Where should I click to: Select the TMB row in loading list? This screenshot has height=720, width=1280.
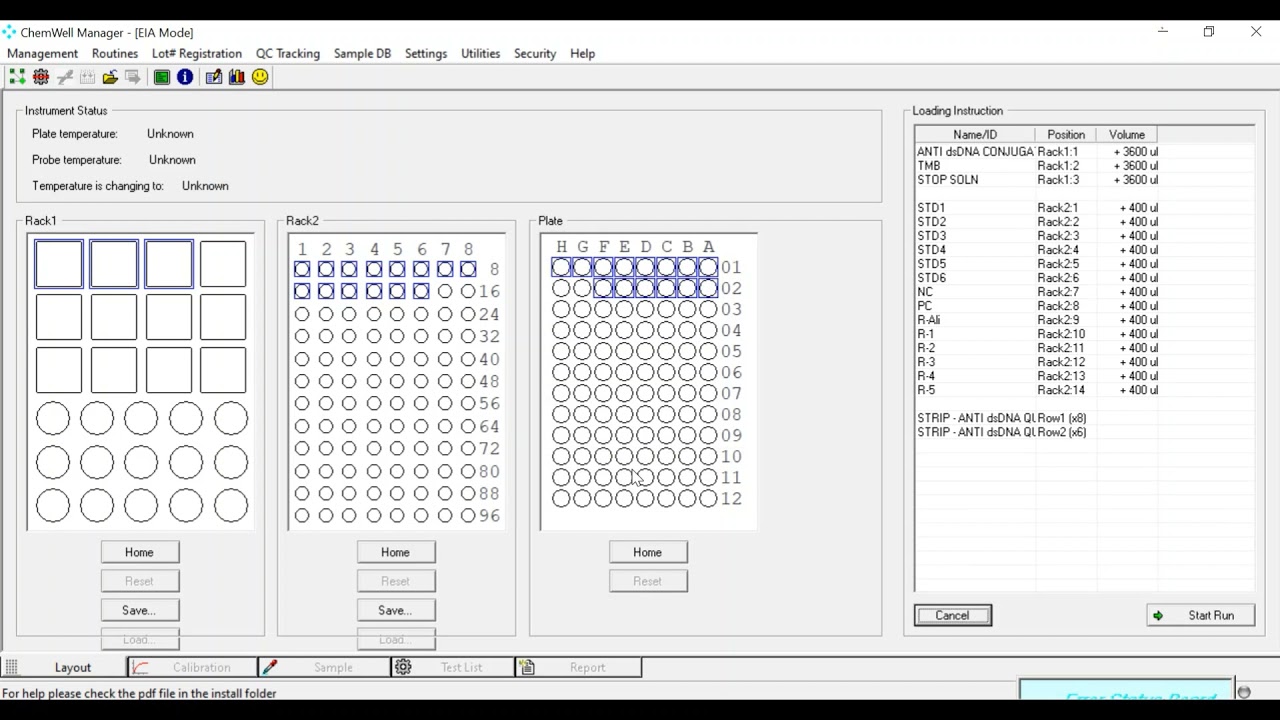(1037, 166)
